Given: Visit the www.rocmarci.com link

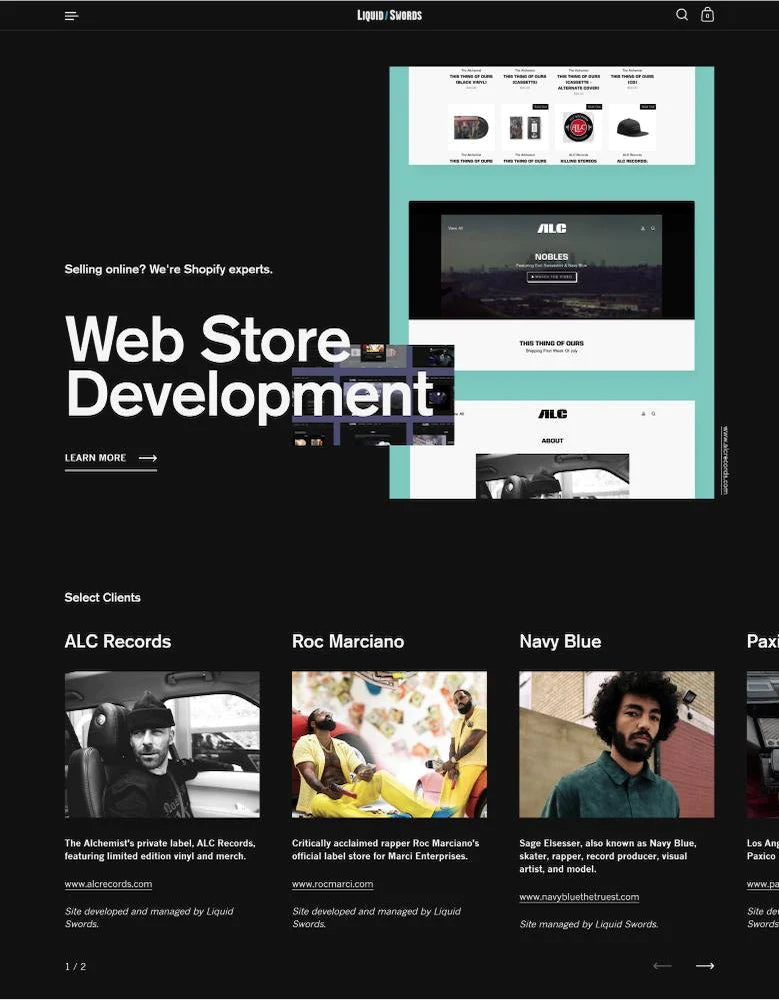Looking at the screenshot, I should coord(332,884).
